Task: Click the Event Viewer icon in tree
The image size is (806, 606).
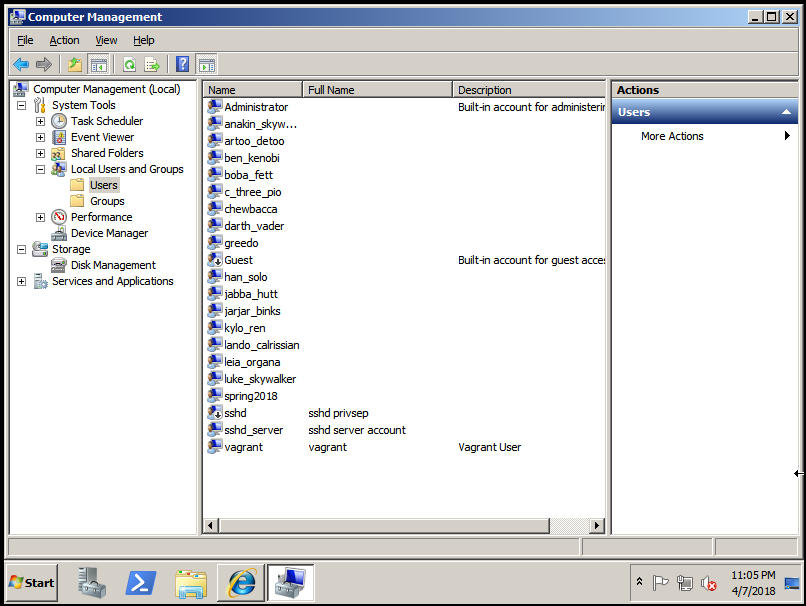Action: pos(59,137)
